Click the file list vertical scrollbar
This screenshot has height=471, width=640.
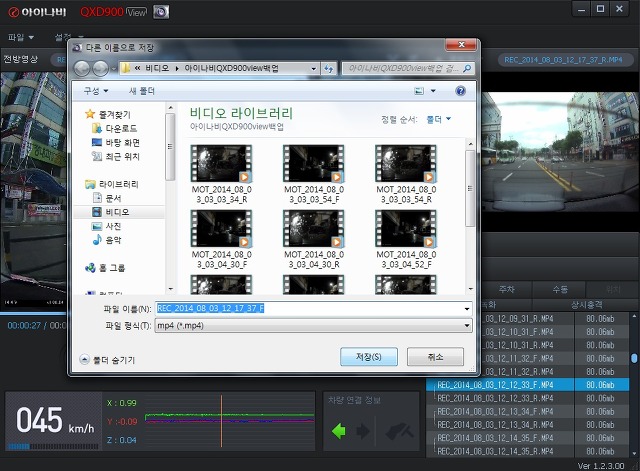tap(470, 188)
